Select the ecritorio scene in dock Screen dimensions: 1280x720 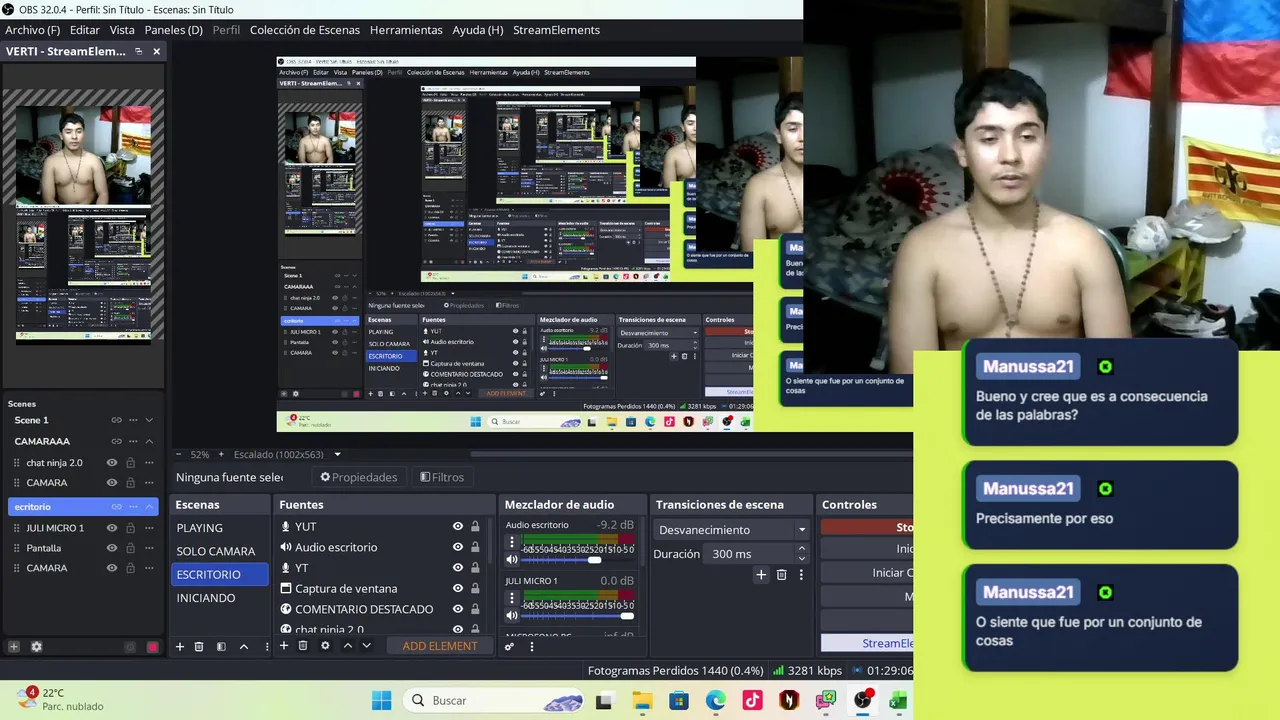click(82, 507)
